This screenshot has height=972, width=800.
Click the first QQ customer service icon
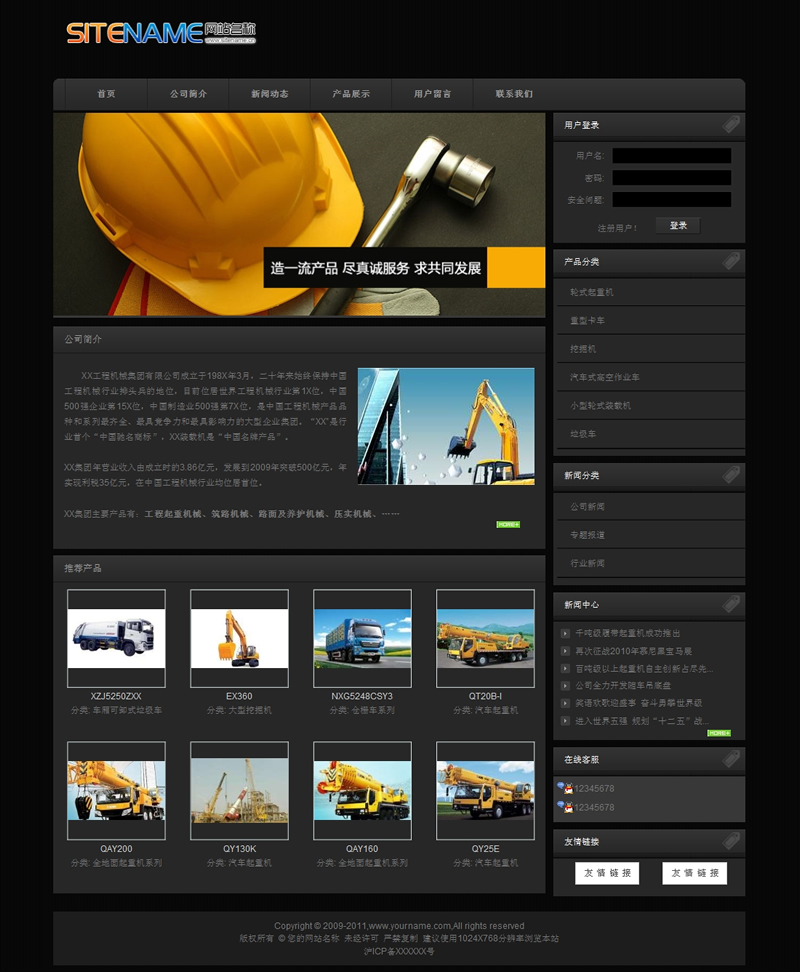point(566,788)
